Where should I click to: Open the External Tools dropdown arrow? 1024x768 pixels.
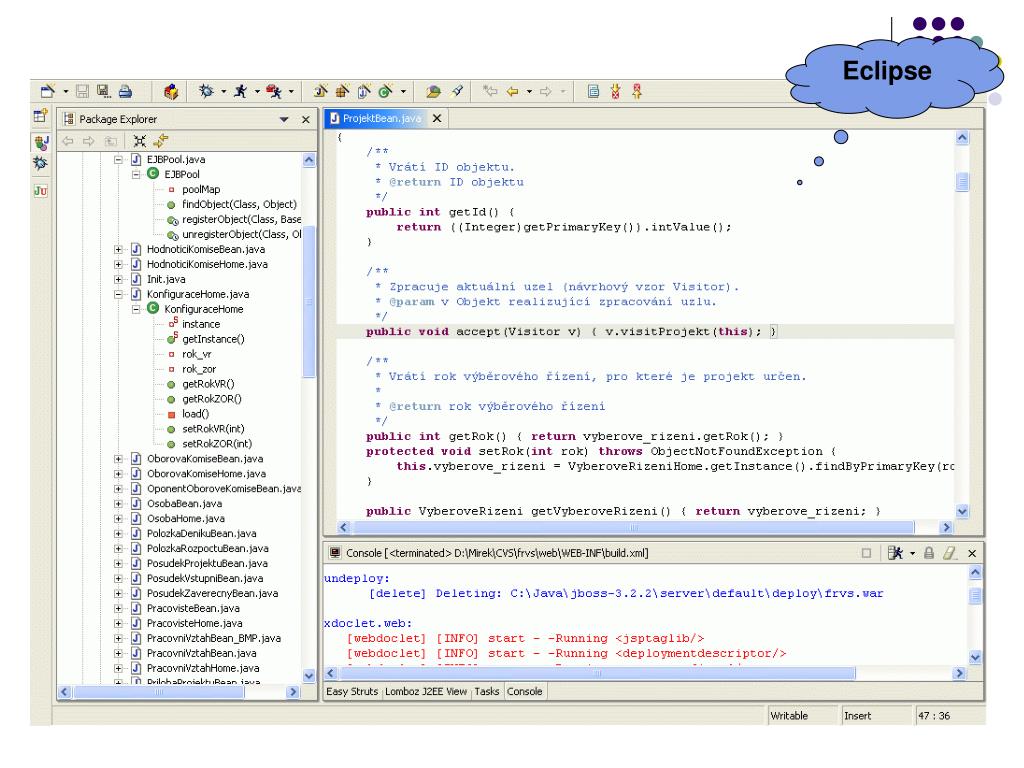pyautogui.click(x=291, y=91)
